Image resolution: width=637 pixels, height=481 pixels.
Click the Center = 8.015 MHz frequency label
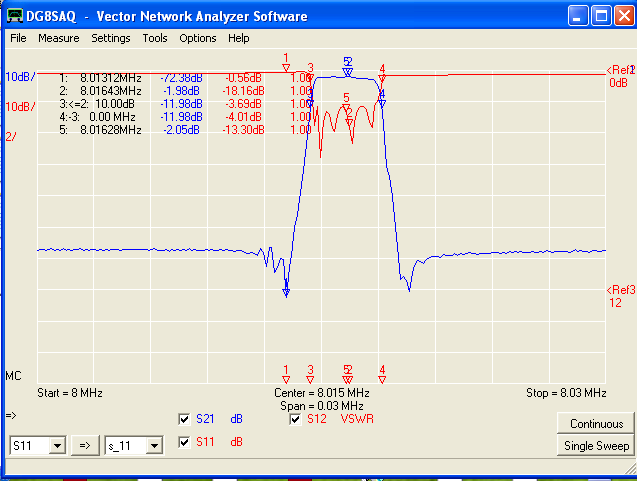320,393
